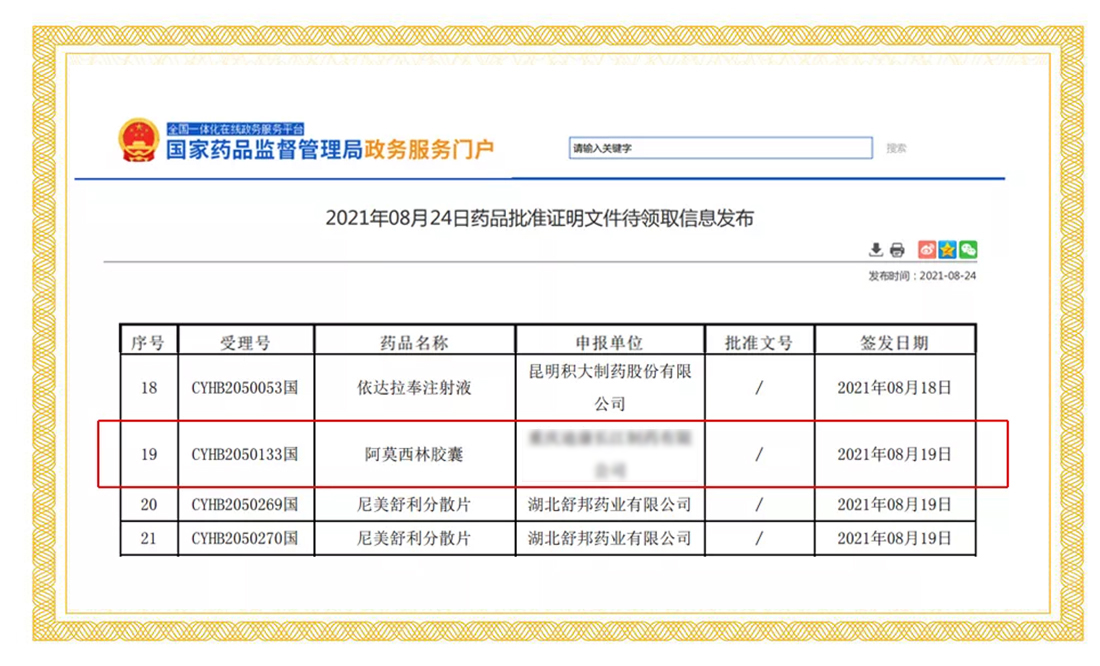This screenshot has width=1100, height=666.
Task: Click 昆明积大制药股份有限公司 applicant cell
Action: coord(610,387)
